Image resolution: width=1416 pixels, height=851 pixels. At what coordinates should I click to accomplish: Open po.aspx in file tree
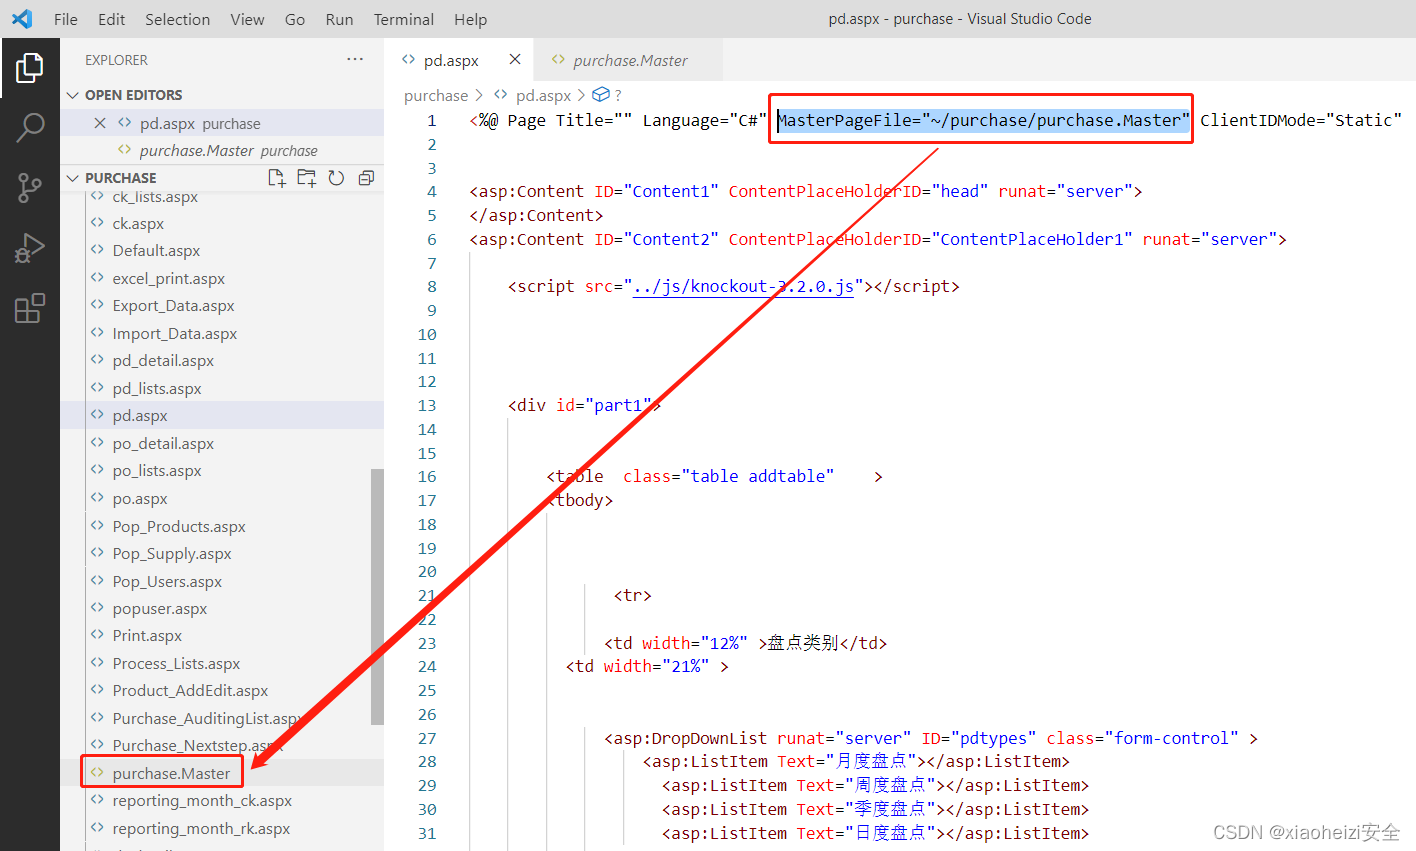point(140,499)
